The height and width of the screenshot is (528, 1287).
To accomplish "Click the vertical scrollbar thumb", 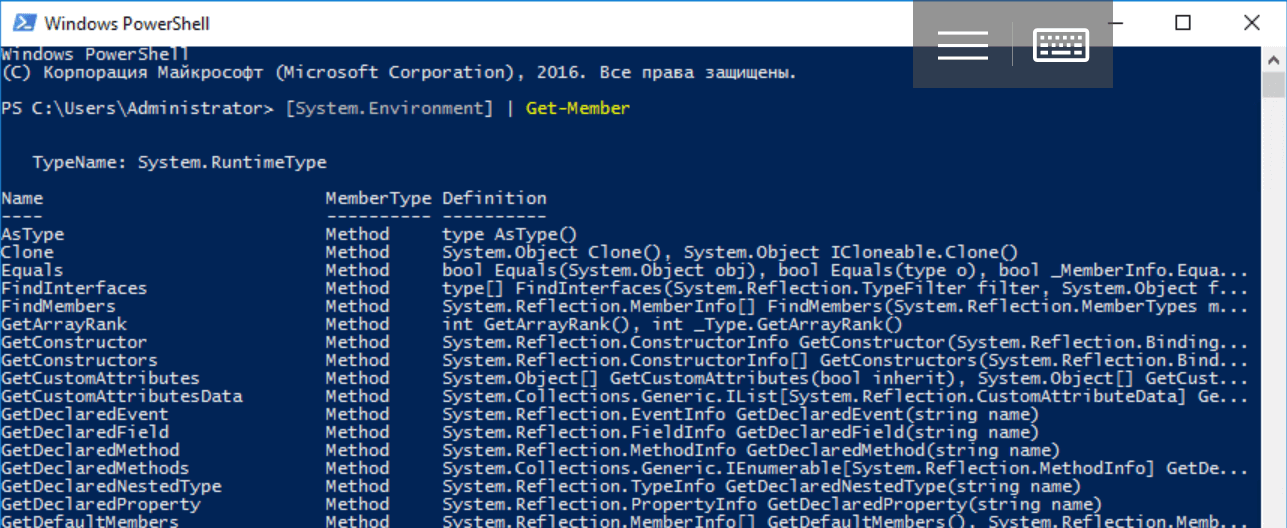I will click(x=1274, y=84).
